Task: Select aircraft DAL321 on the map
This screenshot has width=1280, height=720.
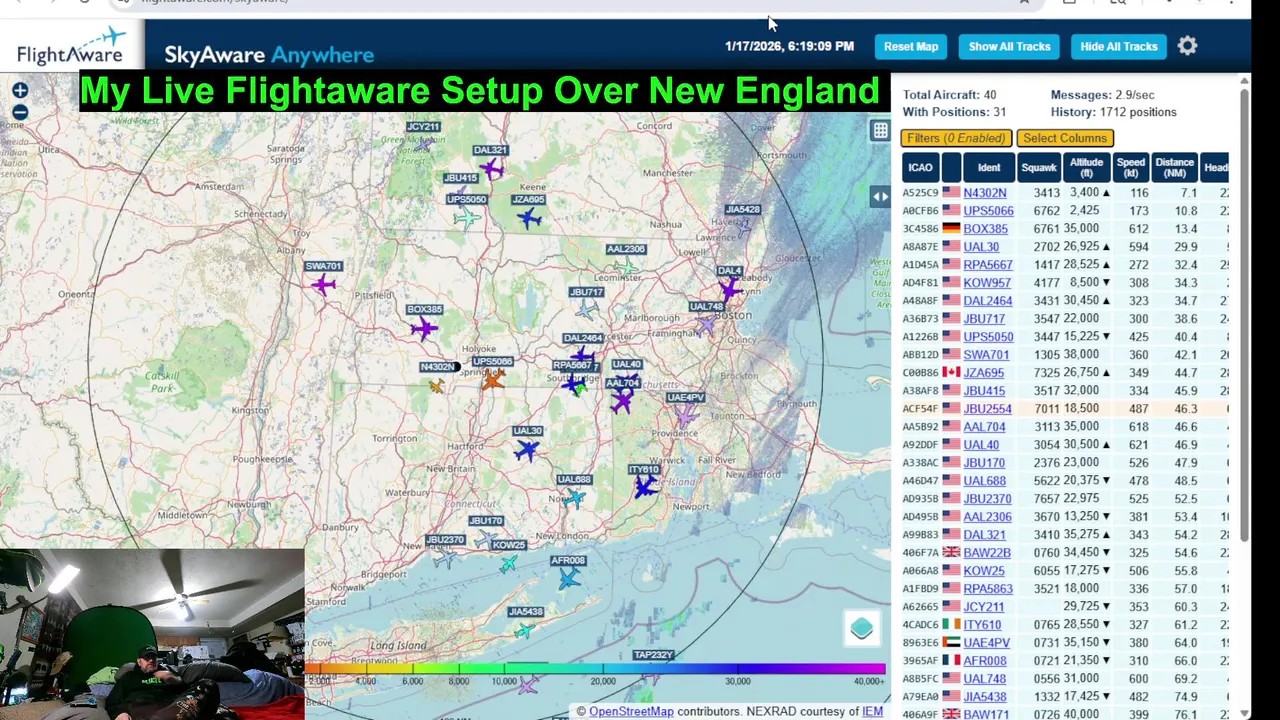Action: 491,169
